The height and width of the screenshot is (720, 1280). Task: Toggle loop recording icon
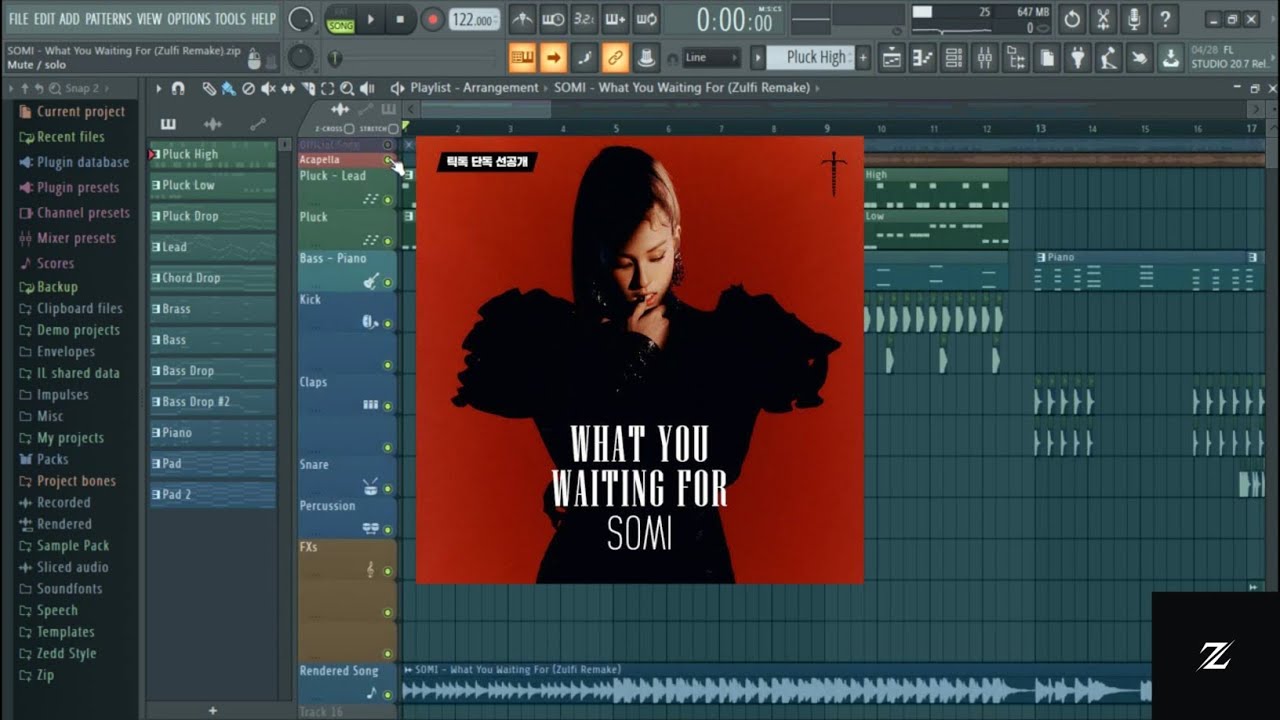[x=646, y=19]
